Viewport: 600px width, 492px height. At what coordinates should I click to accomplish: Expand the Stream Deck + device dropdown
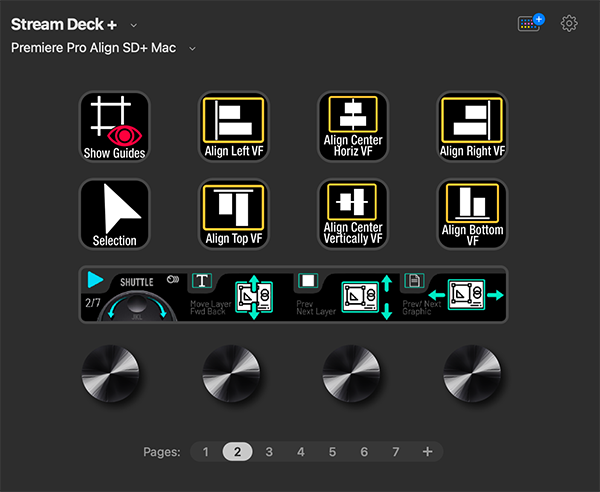(x=134, y=25)
